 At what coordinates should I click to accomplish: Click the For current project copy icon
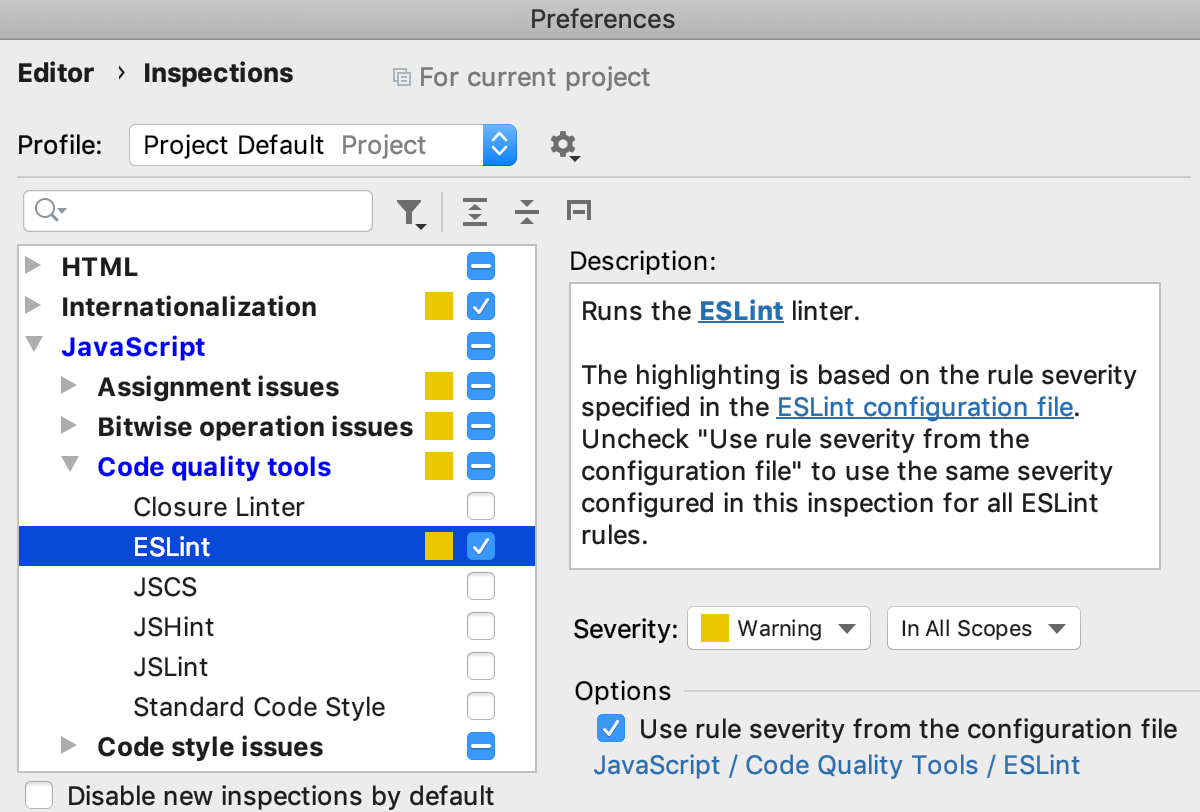[402, 76]
